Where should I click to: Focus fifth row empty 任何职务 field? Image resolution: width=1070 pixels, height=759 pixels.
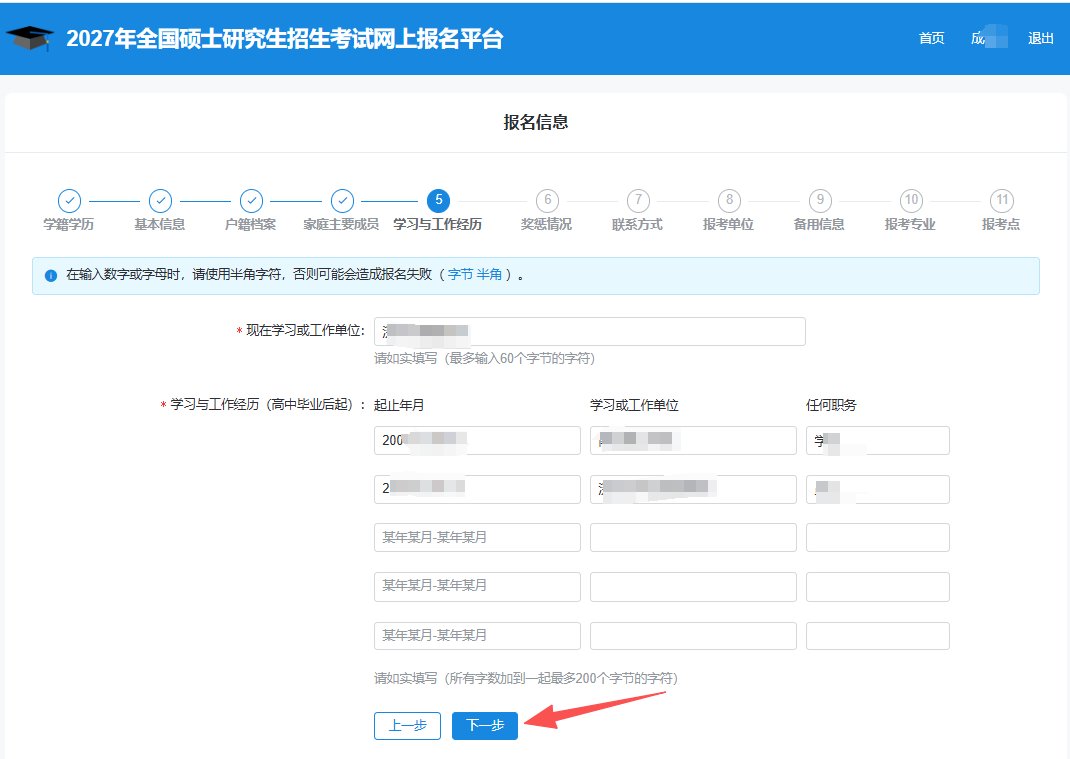point(878,635)
